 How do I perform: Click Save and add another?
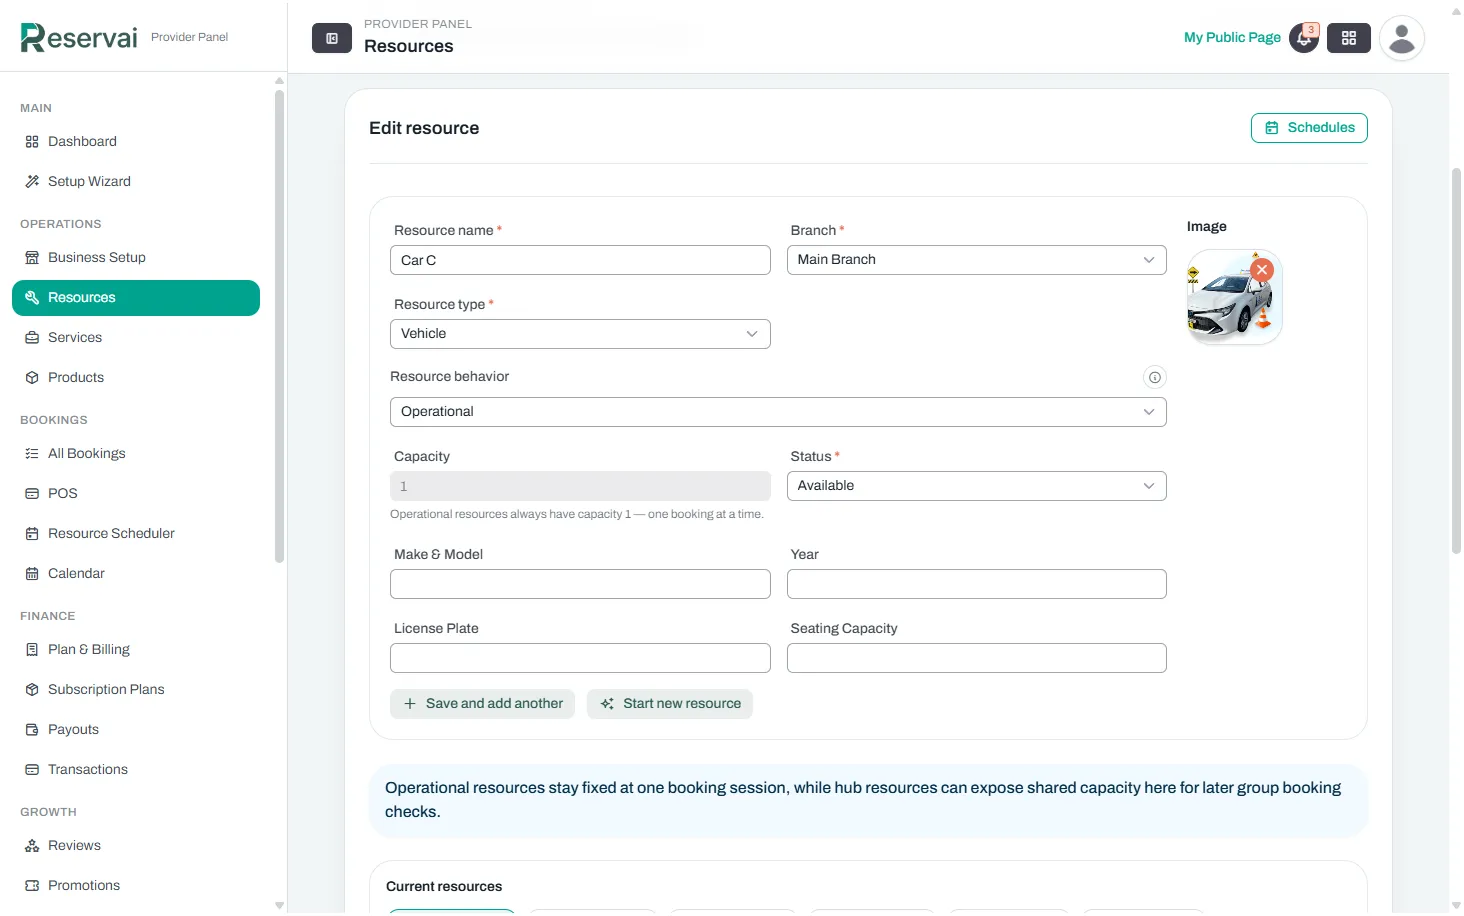(x=482, y=704)
